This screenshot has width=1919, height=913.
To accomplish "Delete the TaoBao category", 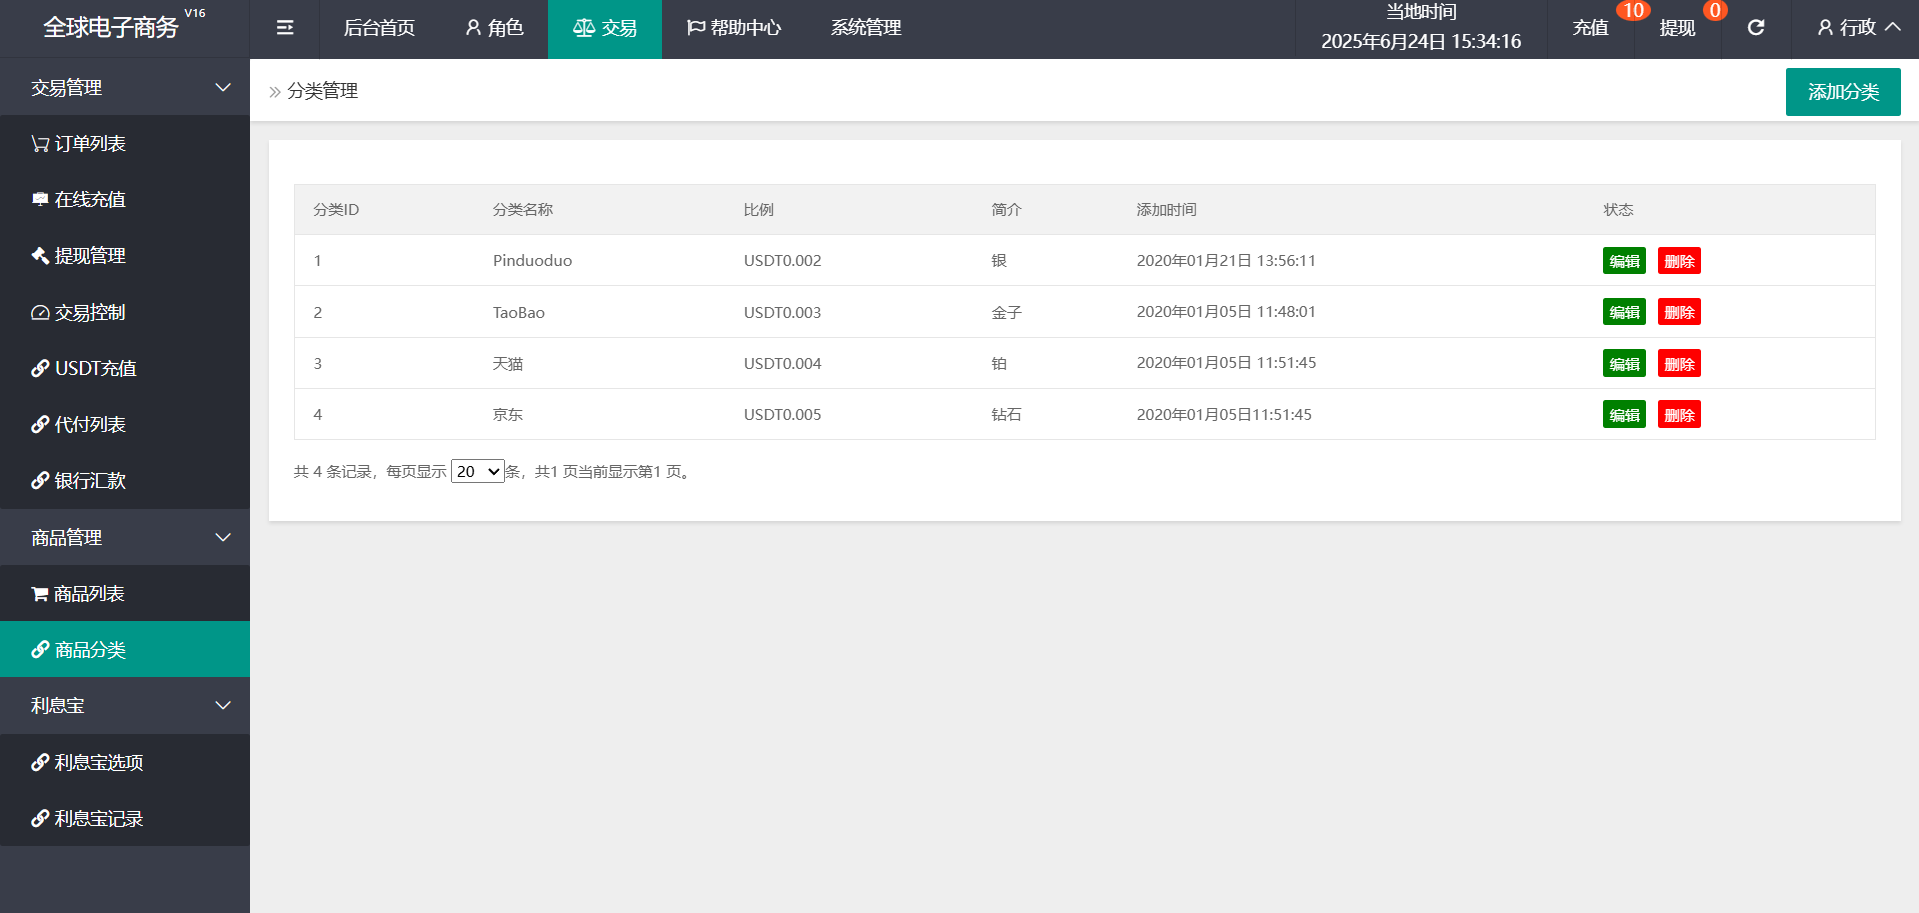I will [x=1679, y=312].
